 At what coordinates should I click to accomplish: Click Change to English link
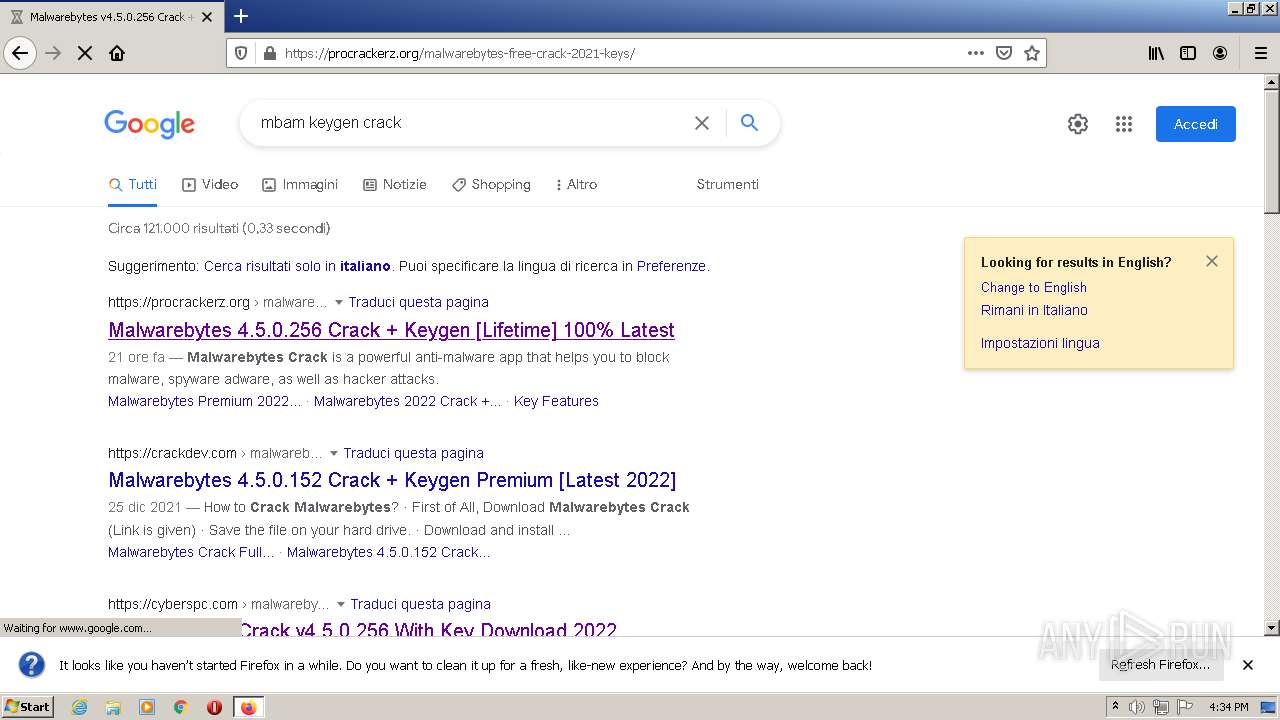[x=1034, y=287]
